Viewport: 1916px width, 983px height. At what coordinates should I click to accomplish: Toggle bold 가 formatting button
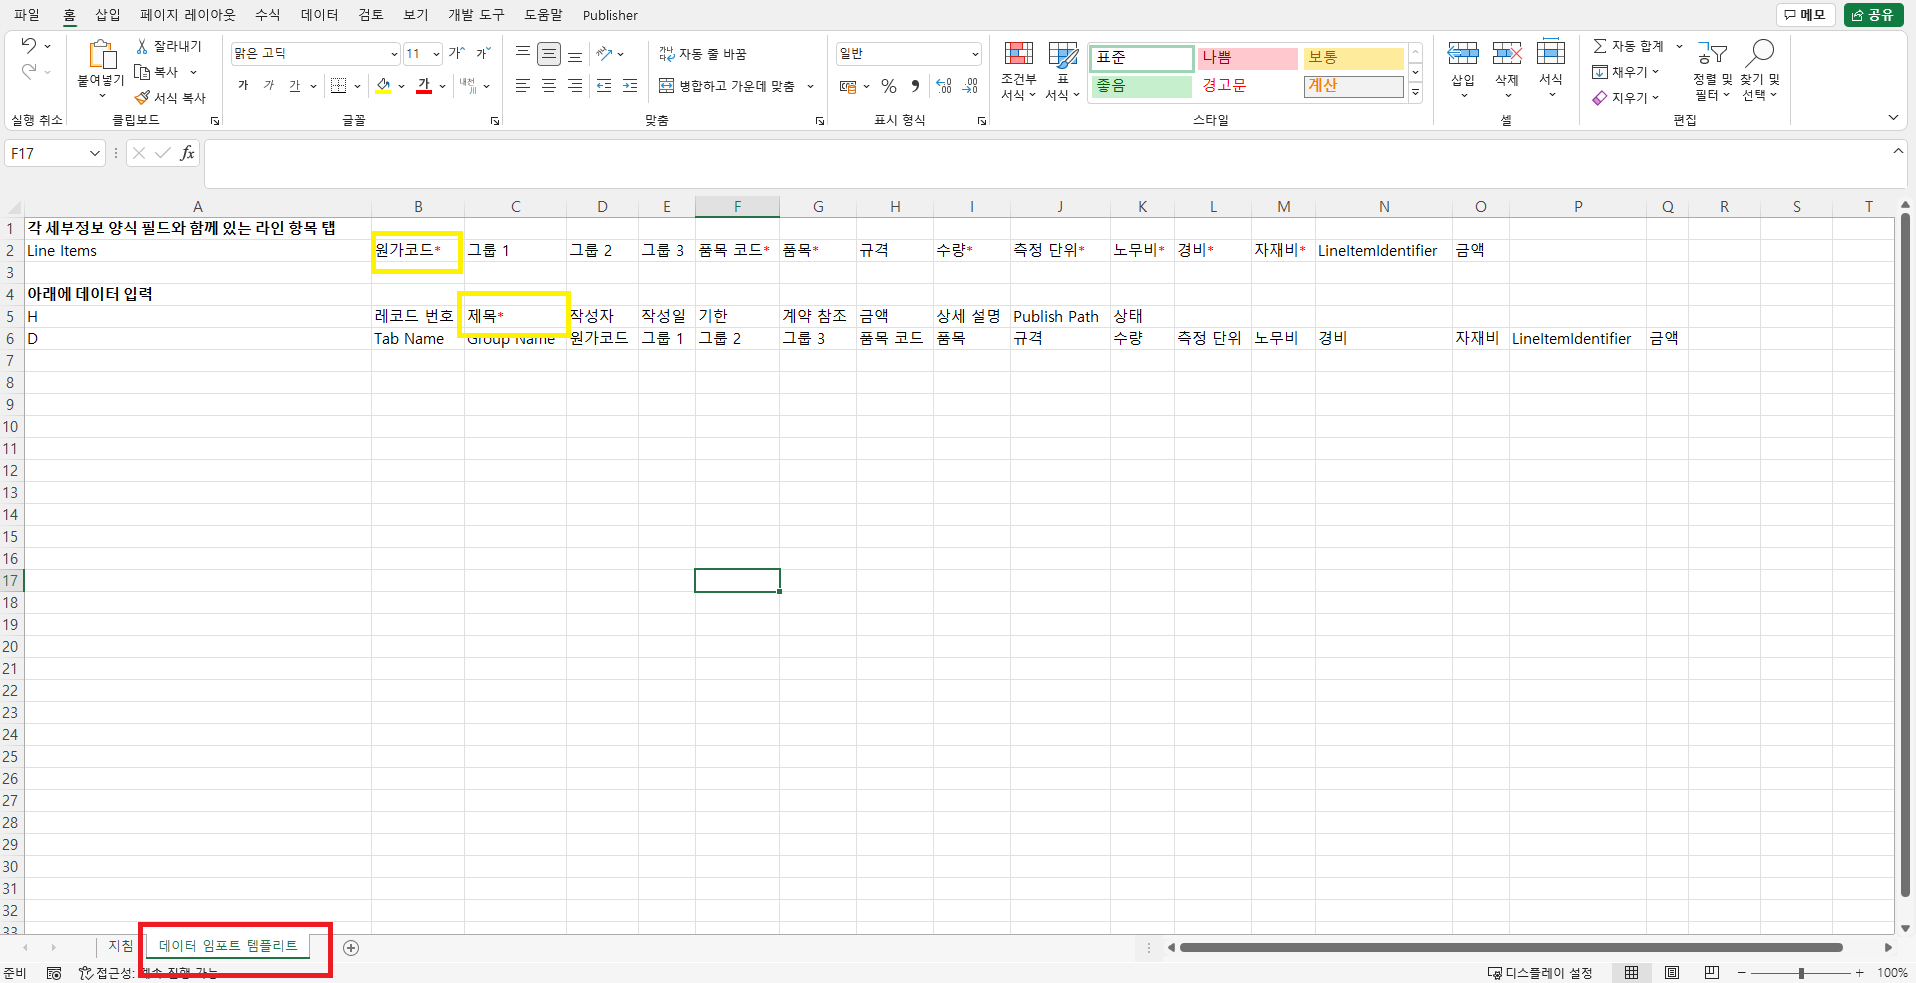pos(243,86)
